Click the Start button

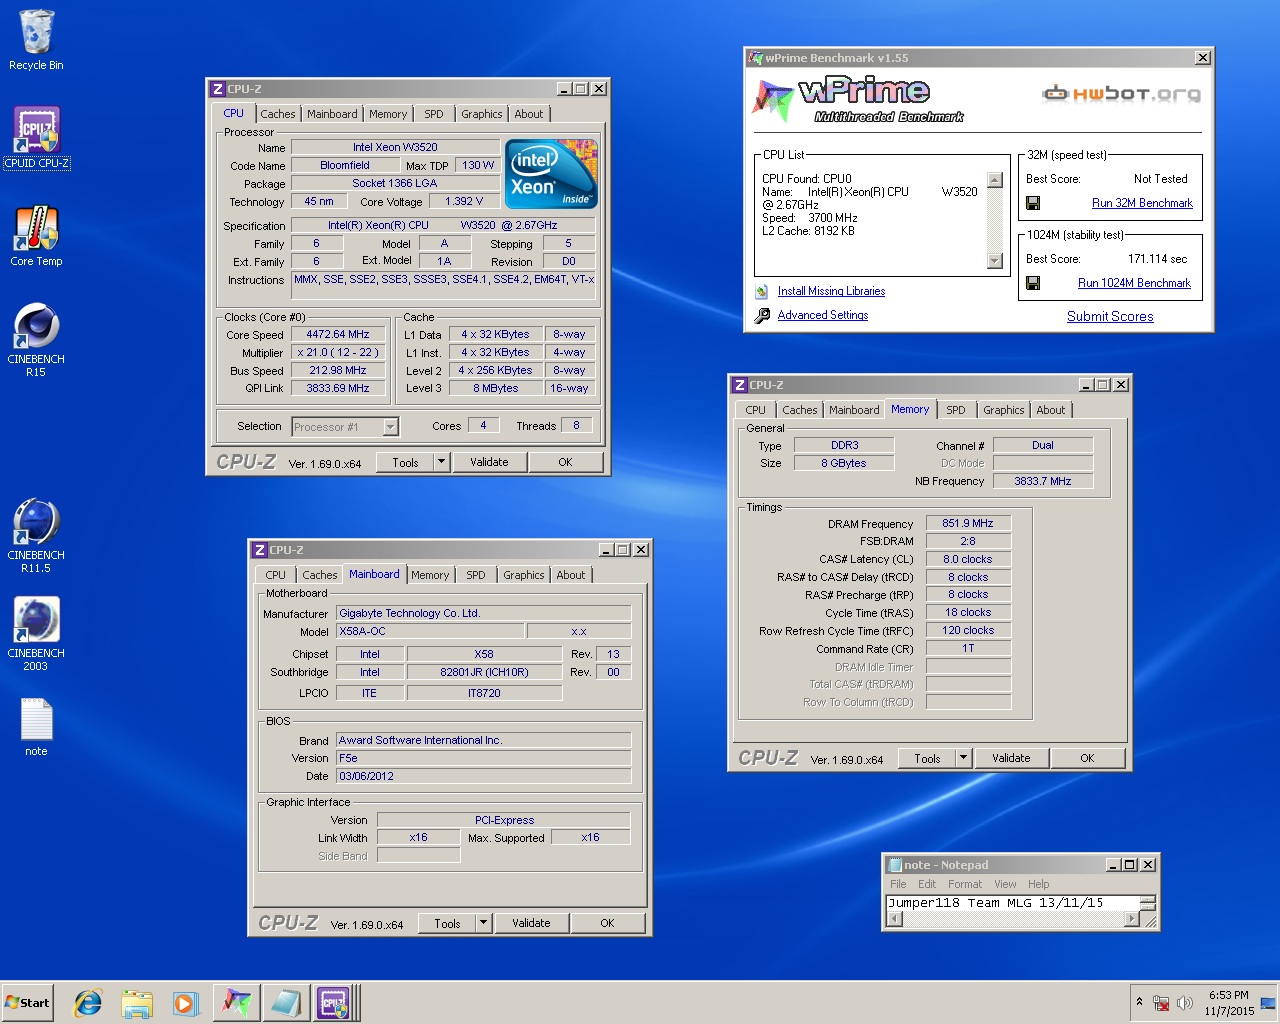(x=27, y=1003)
